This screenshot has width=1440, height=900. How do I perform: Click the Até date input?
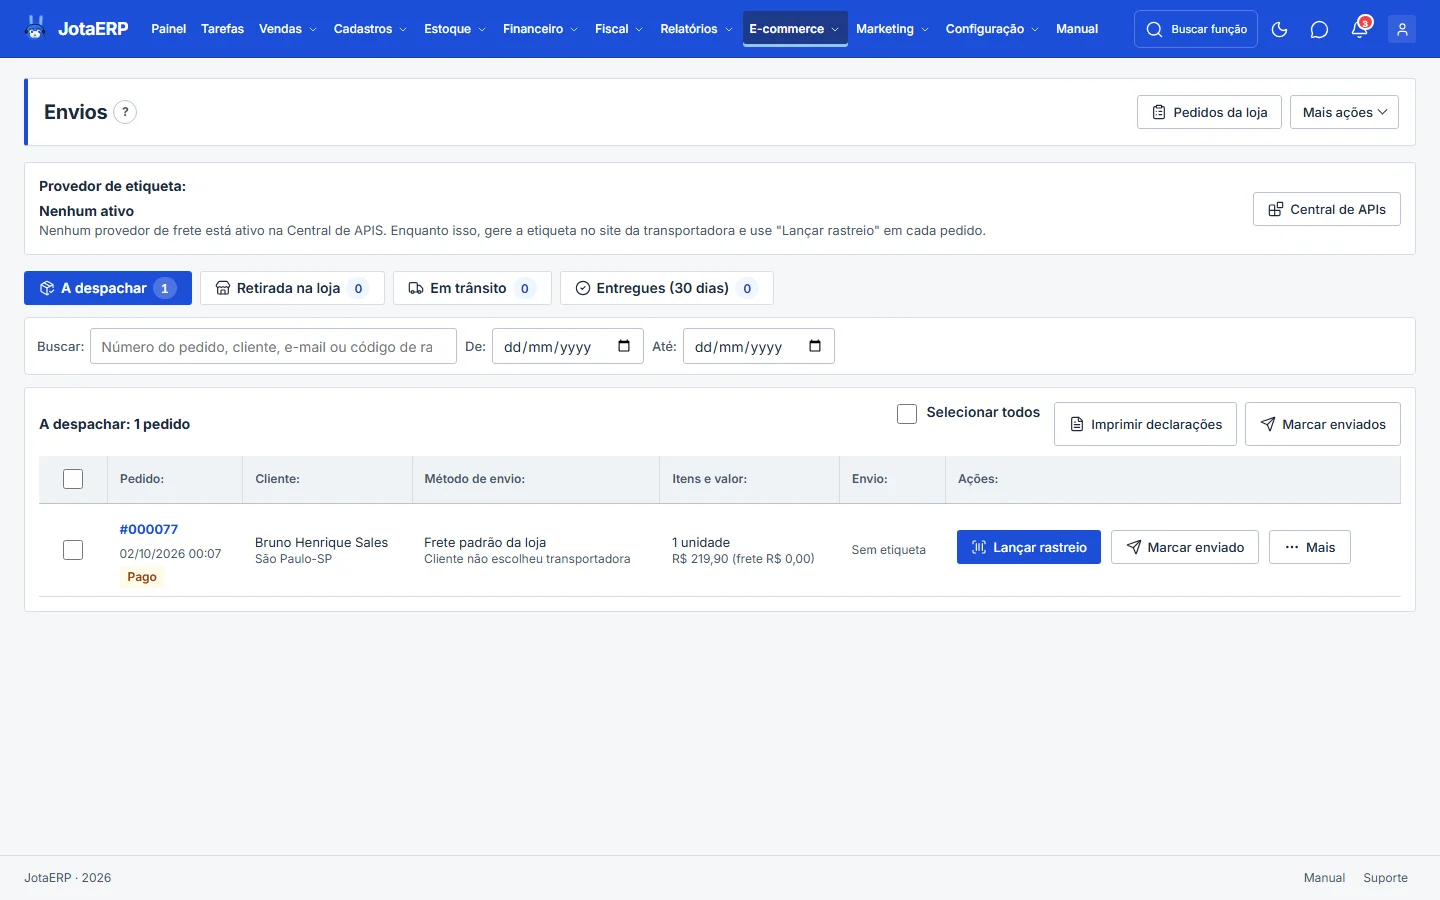tap(759, 346)
